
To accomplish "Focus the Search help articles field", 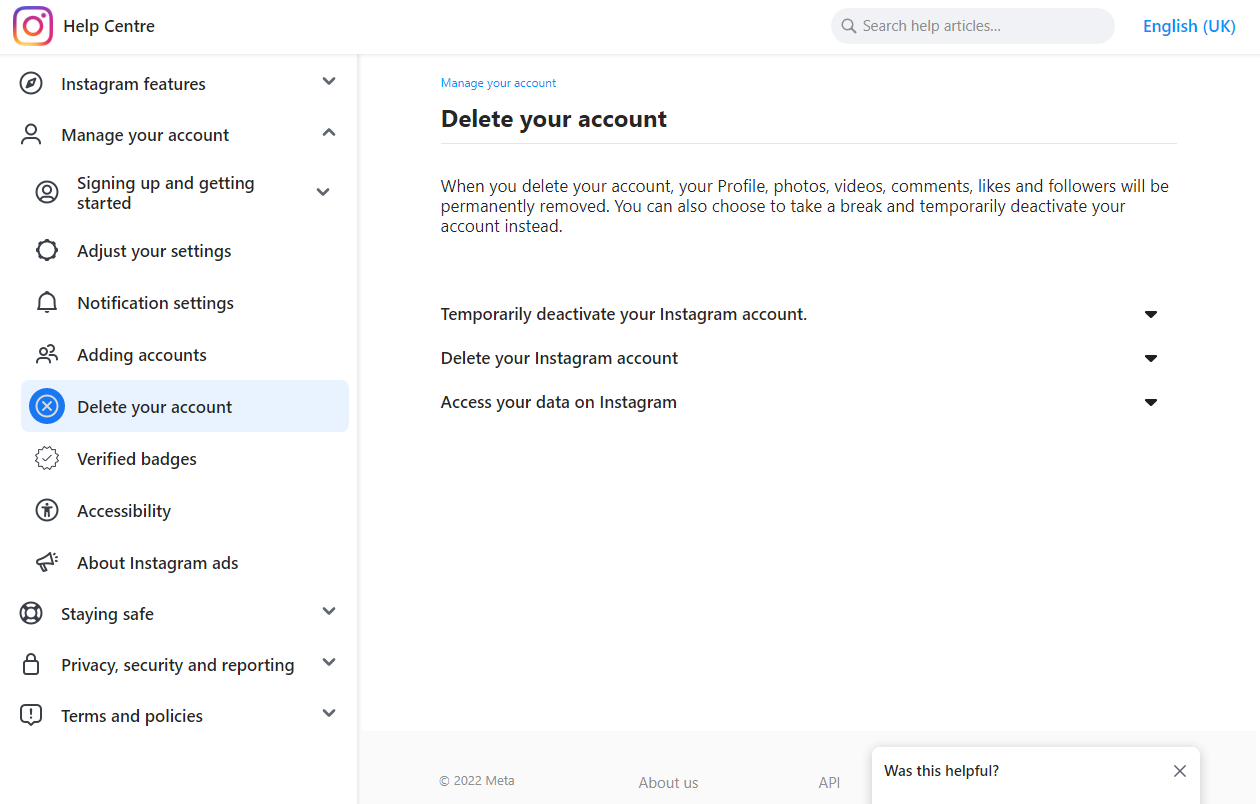I will (x=972, y=26).
